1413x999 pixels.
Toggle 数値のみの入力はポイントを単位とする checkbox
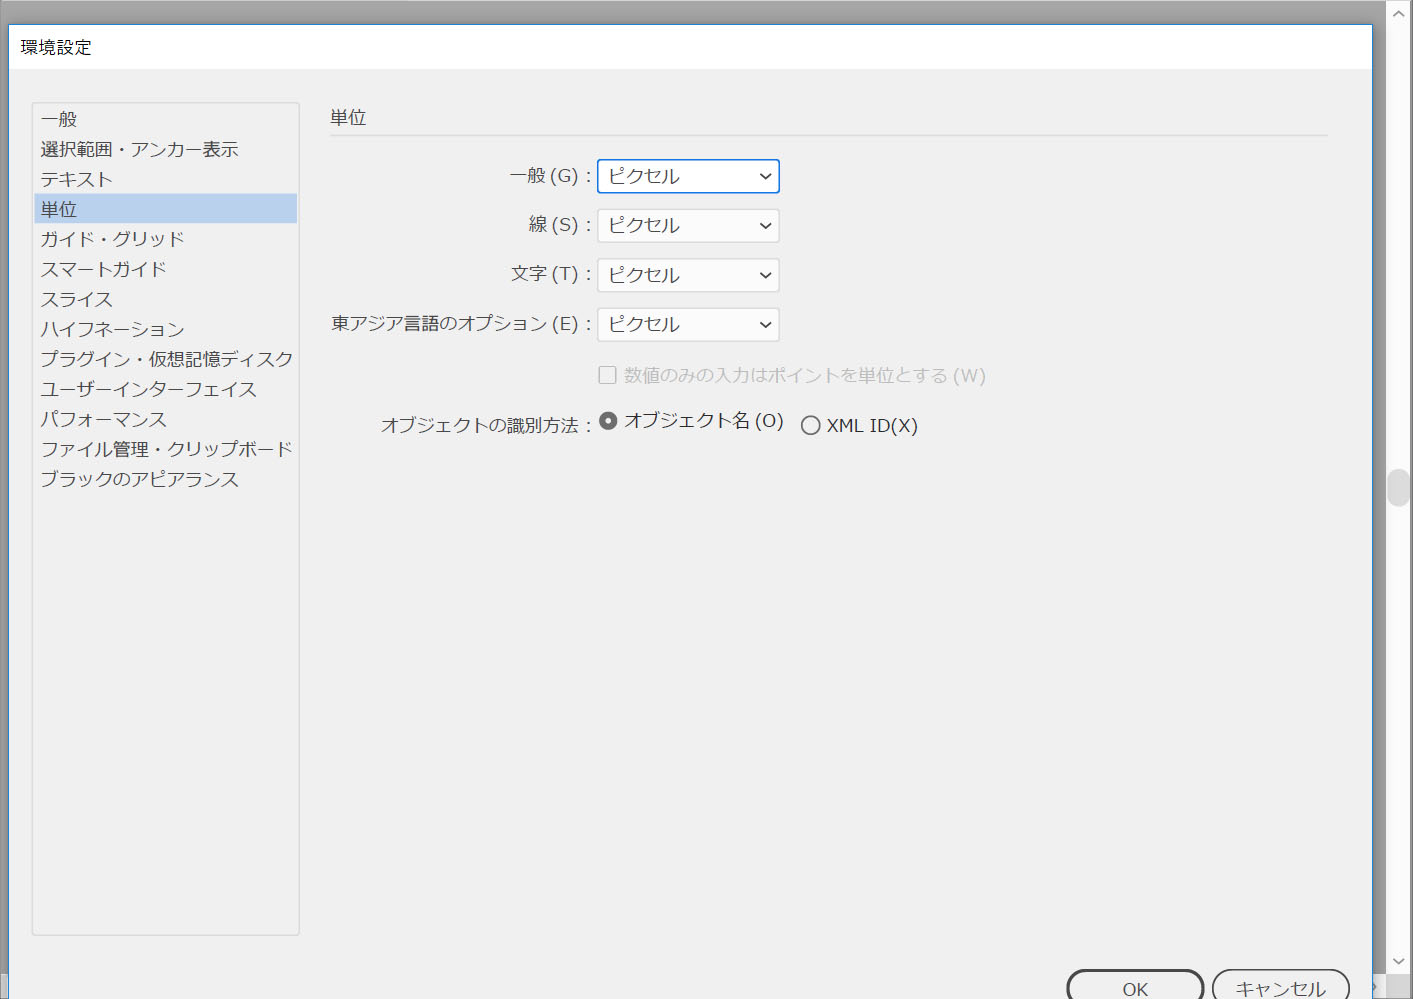coord(607,376)
